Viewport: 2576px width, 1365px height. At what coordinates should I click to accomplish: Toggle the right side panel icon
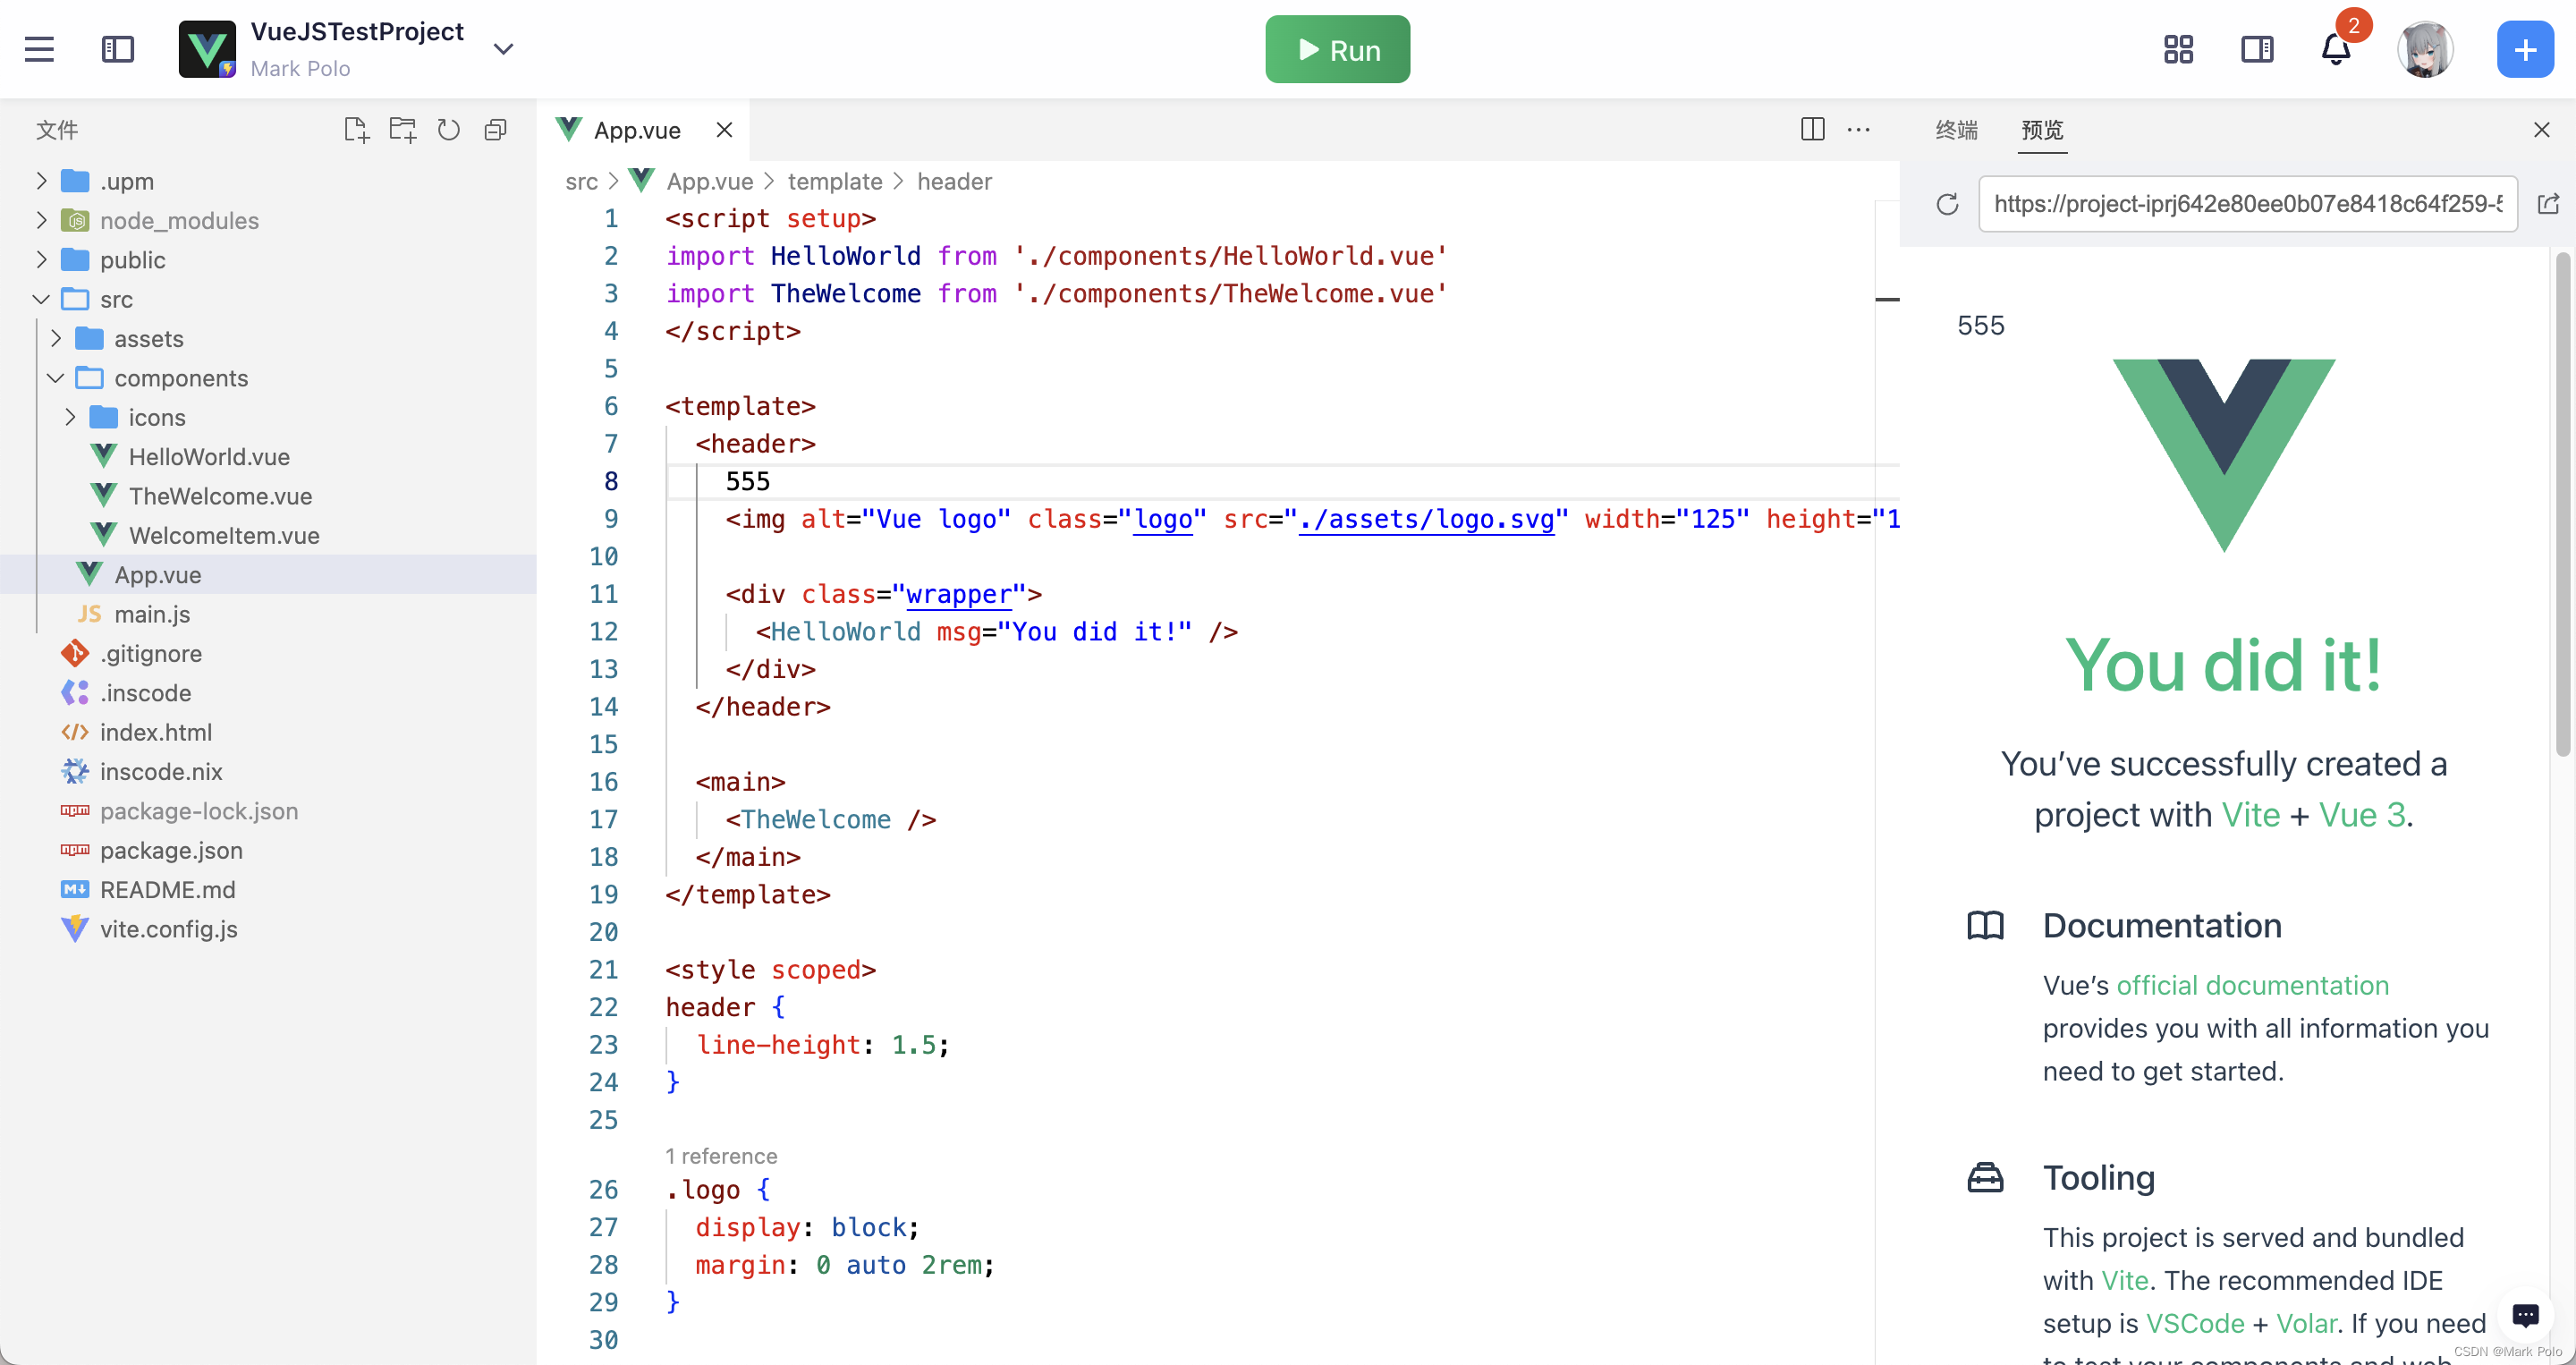tap(2257, 49)
